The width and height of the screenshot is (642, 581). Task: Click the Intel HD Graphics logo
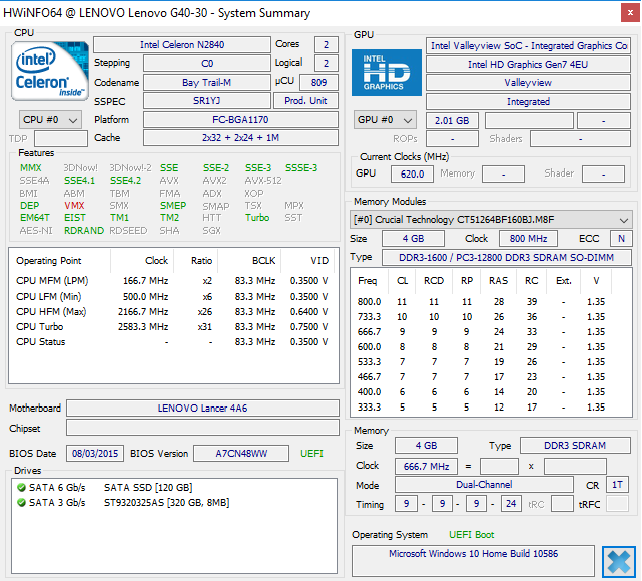pyautogui.click(x=387, y=72)
